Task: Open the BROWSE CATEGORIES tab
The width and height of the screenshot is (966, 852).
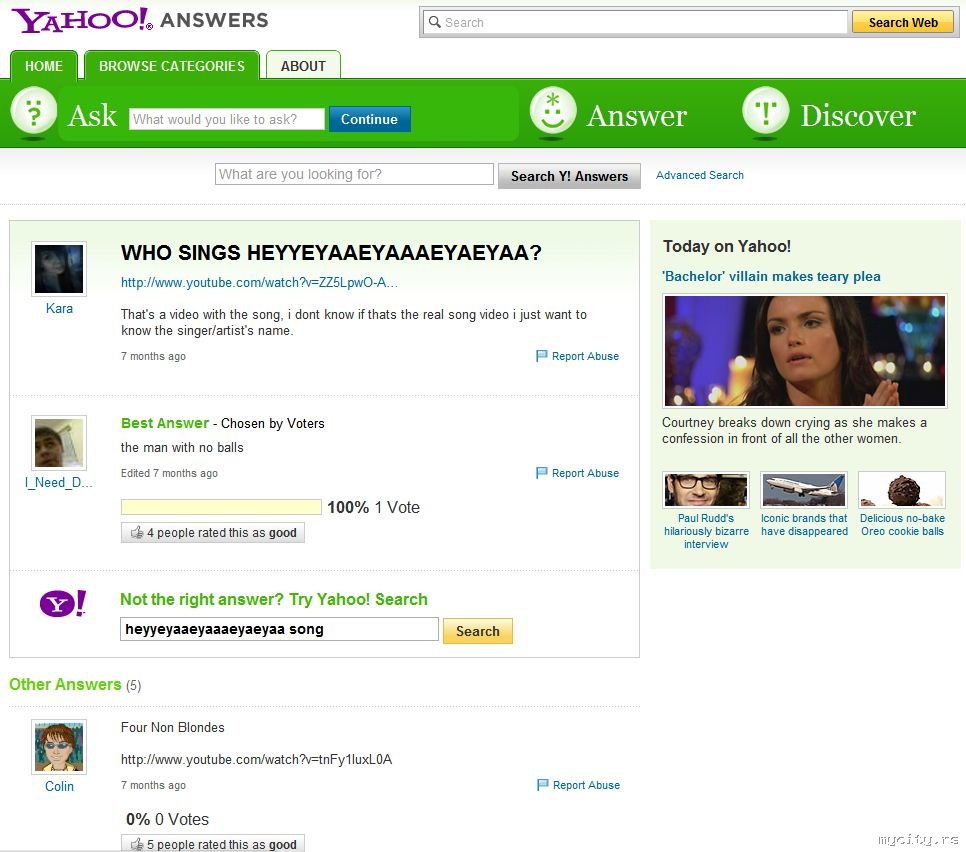Action: [172, 66]
